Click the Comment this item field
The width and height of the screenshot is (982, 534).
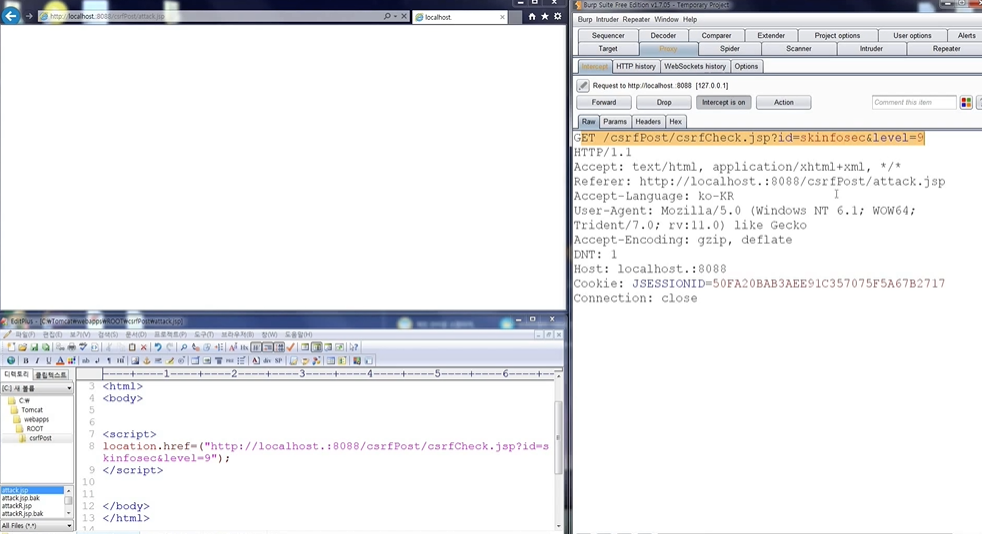point(914,103)
